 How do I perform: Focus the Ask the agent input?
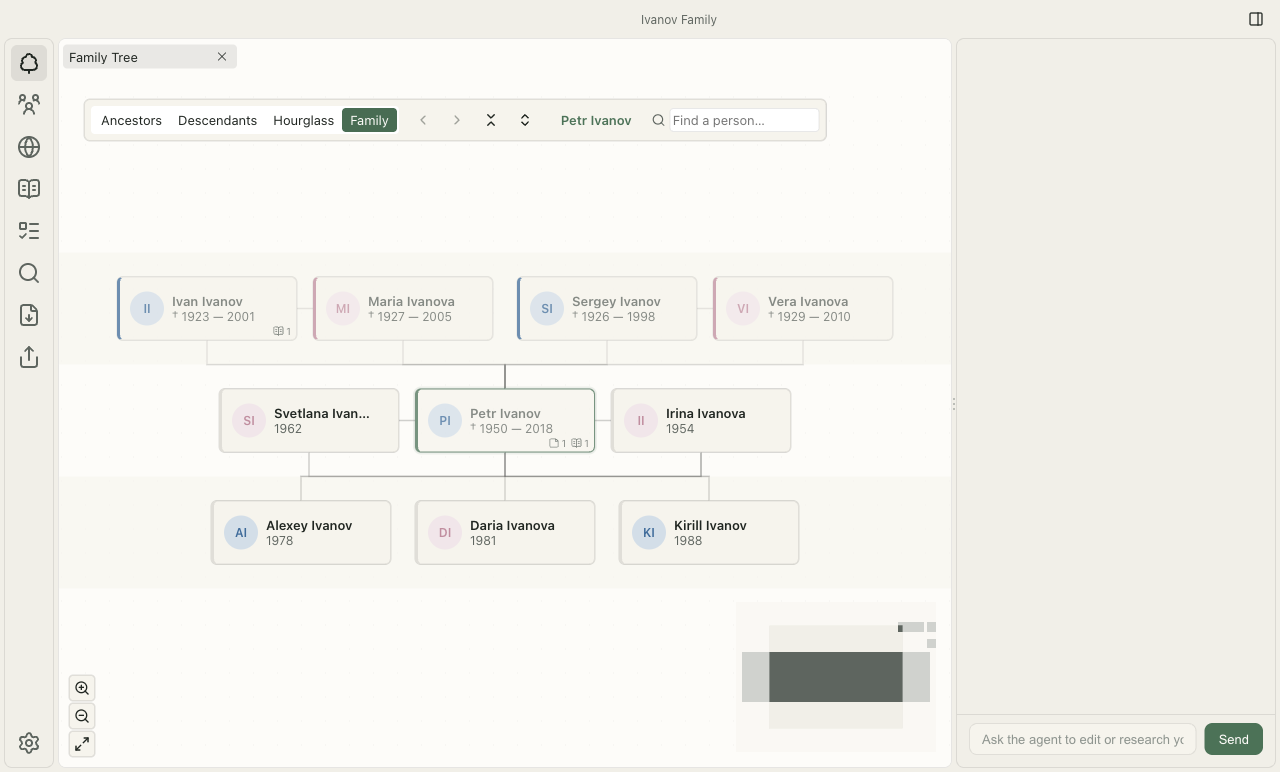coord(1082,739)
